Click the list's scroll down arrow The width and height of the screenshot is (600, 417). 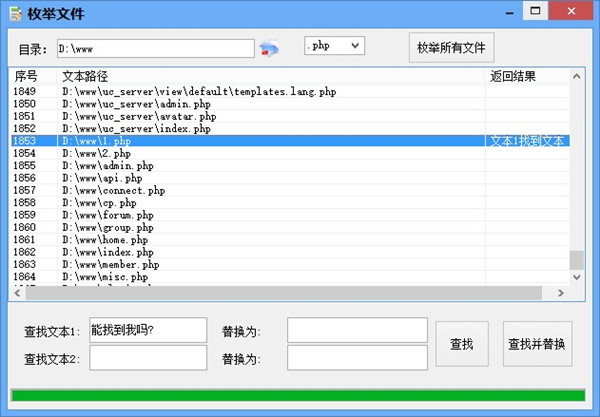577,277
